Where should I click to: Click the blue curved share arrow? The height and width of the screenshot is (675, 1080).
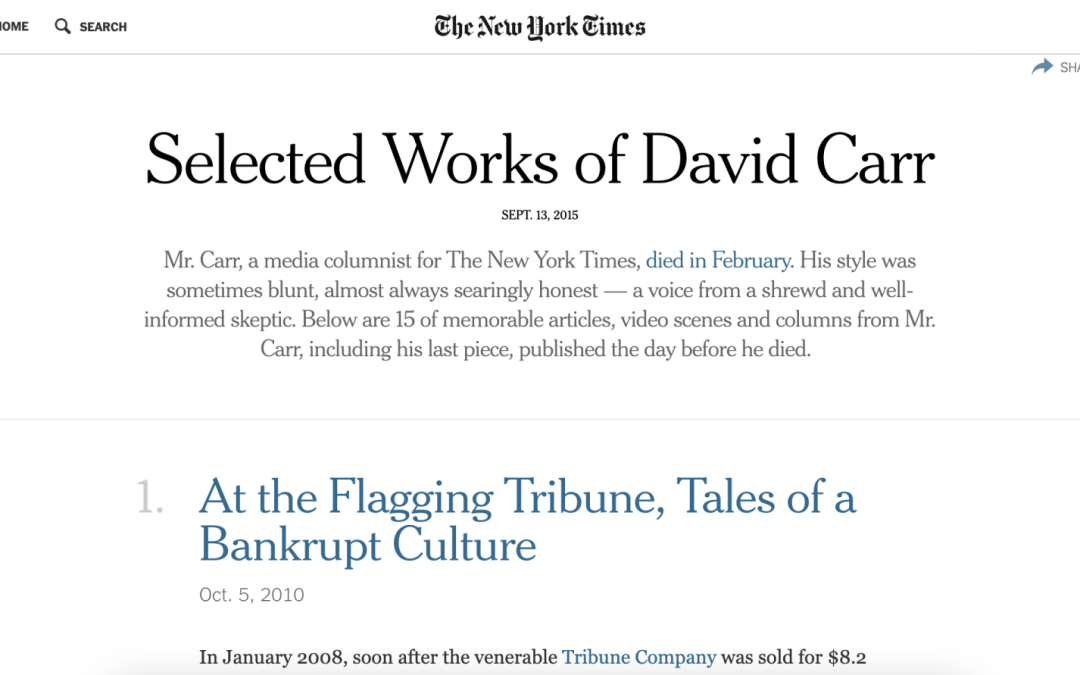tap(1041, 66)
